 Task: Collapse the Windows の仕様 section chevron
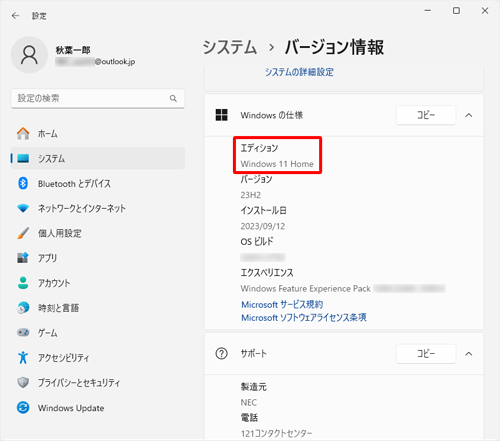pyautogui.click(x=469, y=115)
